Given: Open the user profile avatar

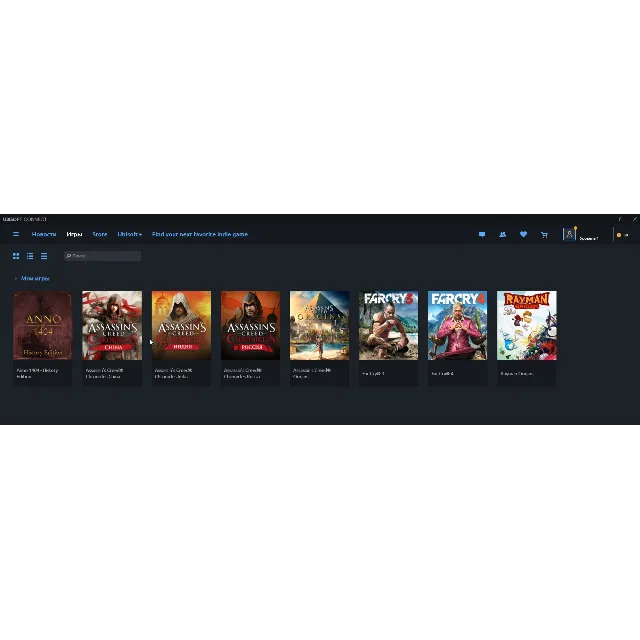Looking at the screenshot, I should [x=569, y=234].
